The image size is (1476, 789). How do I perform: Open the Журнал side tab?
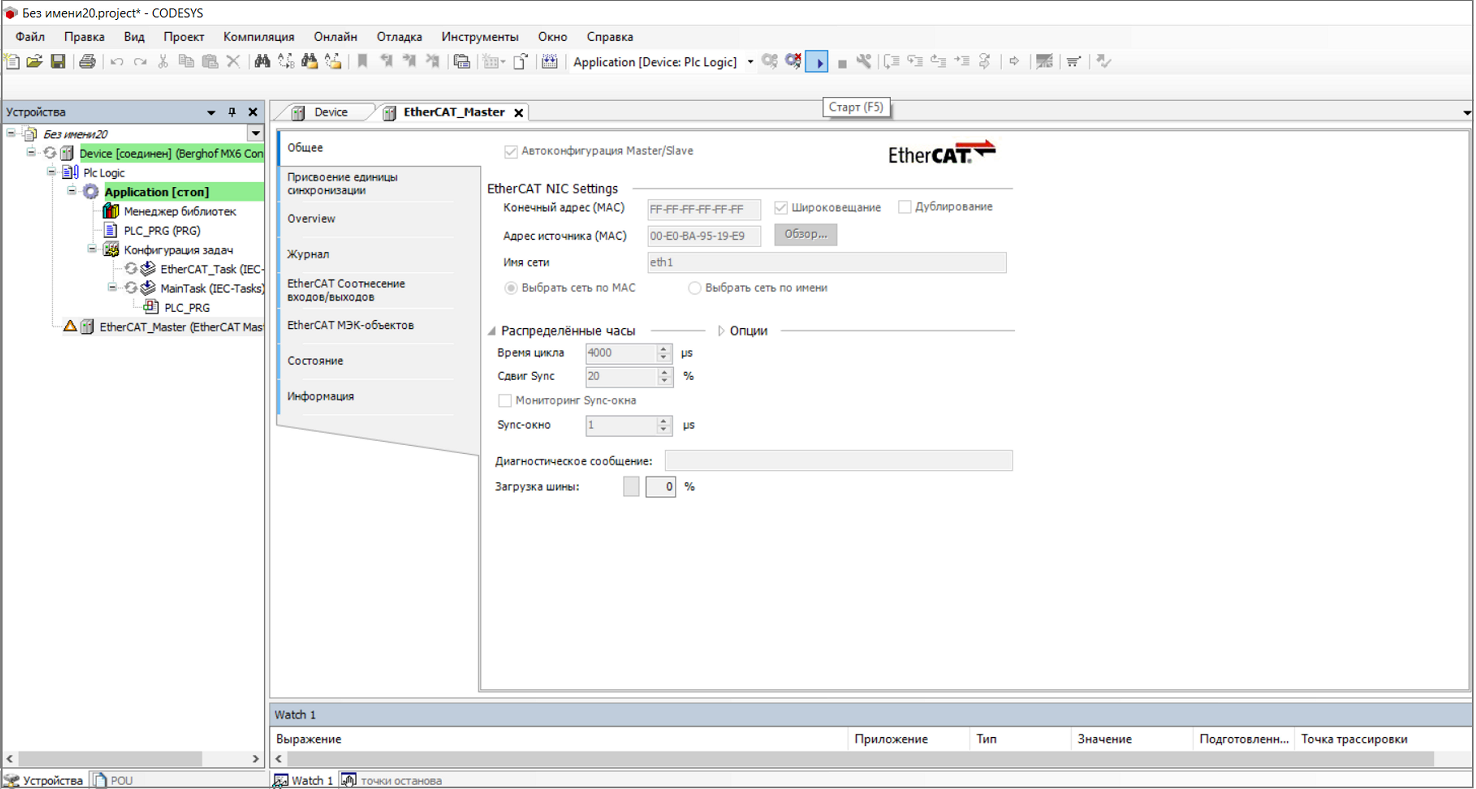coord(365,255)
